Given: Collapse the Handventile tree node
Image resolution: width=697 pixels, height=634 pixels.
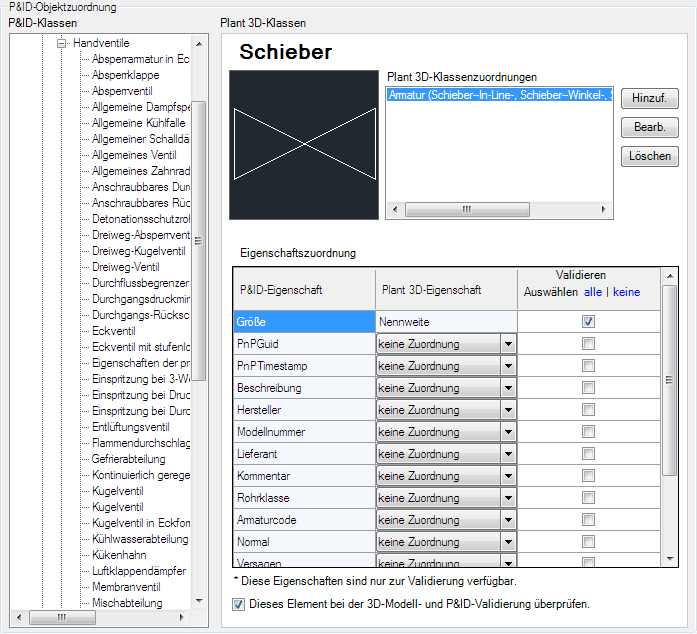Looking at the screenshot, I should click(61, 44).
